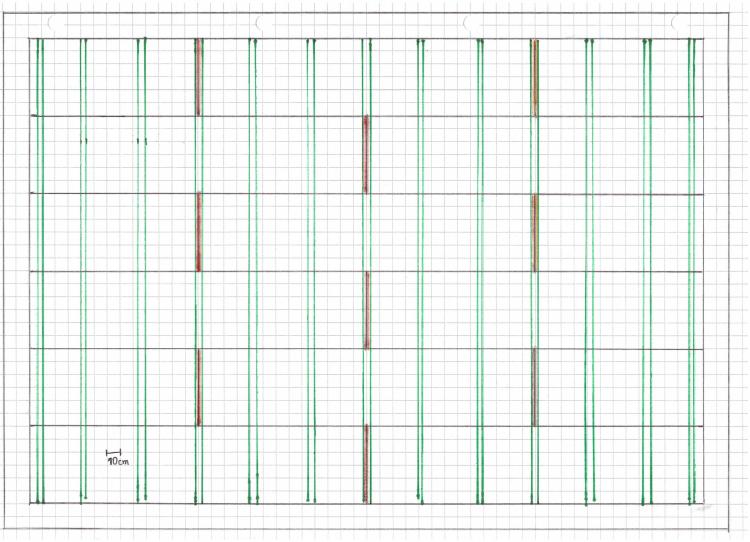This screenshot has height=542, width=750.
Task: Select the fourth-row red segment on center column
Action: coord(366,310)
